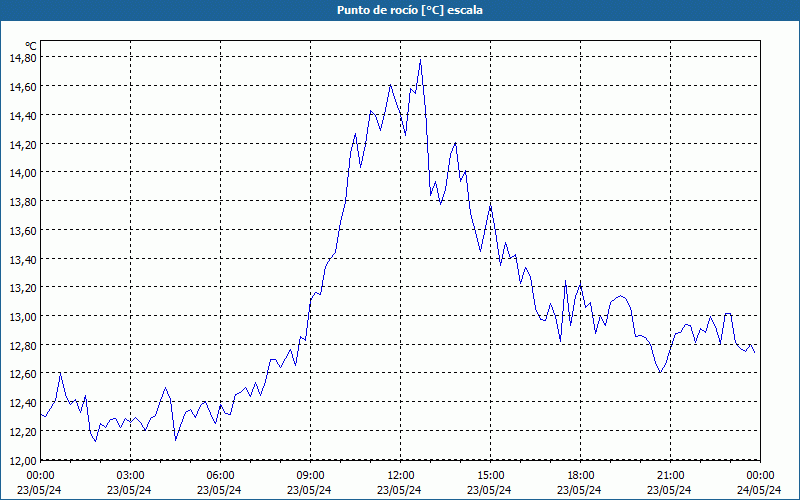Screen dimensions: 800x500
Task: Select the 14,20 y-axis value
Action: click(23, 144)
